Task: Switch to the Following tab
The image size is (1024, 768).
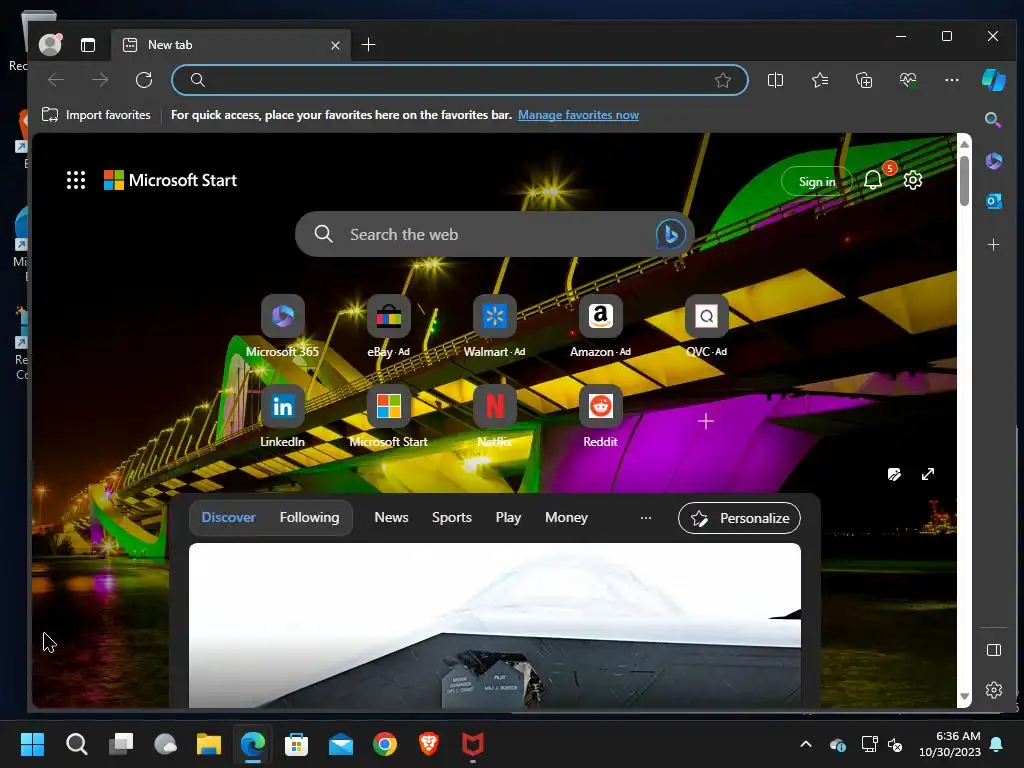Action: coord(310,517)
